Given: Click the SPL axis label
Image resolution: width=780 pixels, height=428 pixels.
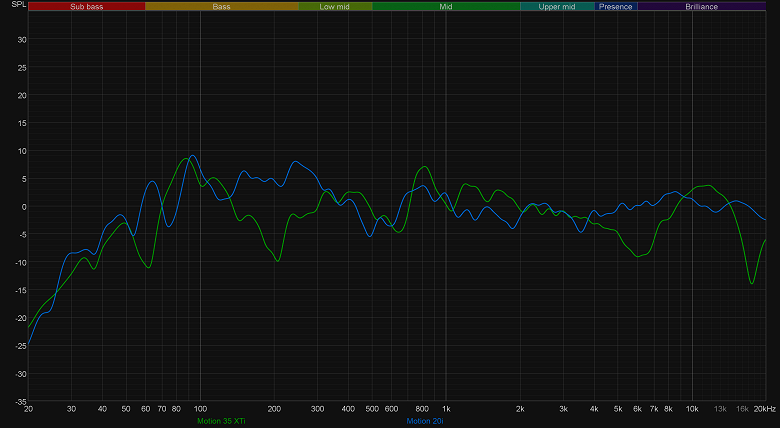Looking at the screenshot, I should coord(18,4).
